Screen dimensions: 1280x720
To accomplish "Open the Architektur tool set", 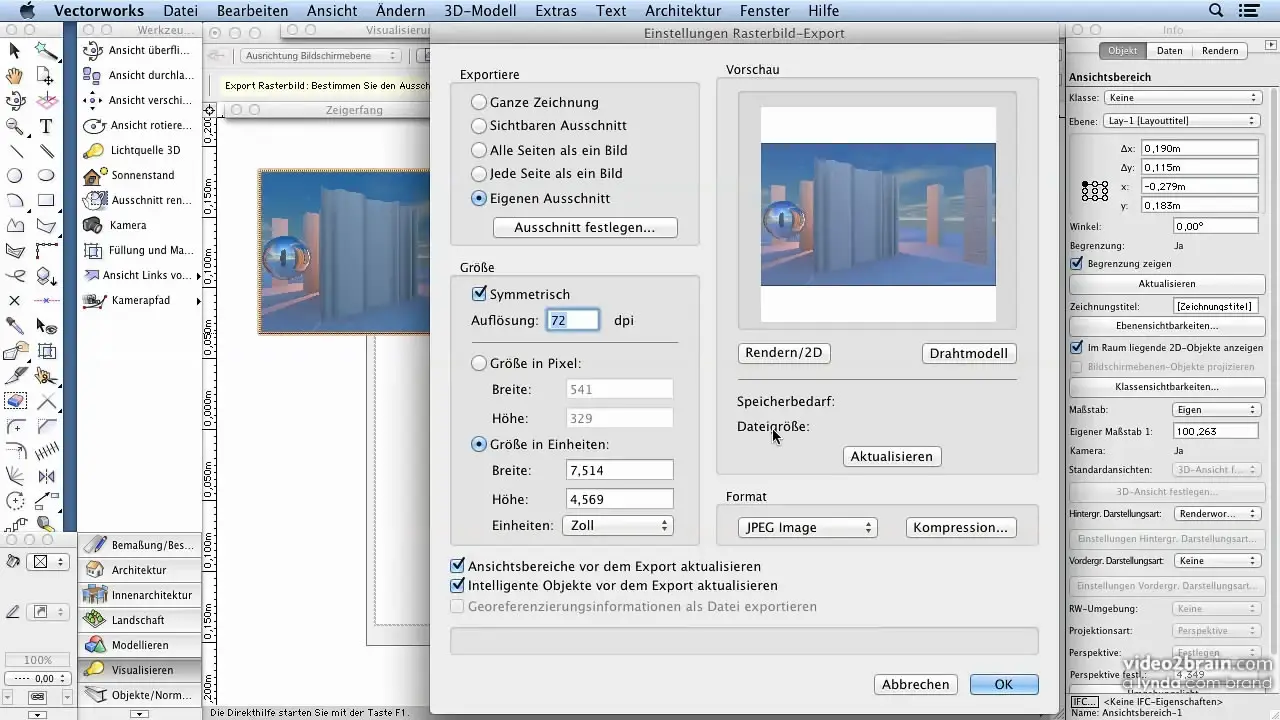I will [140, 570].
